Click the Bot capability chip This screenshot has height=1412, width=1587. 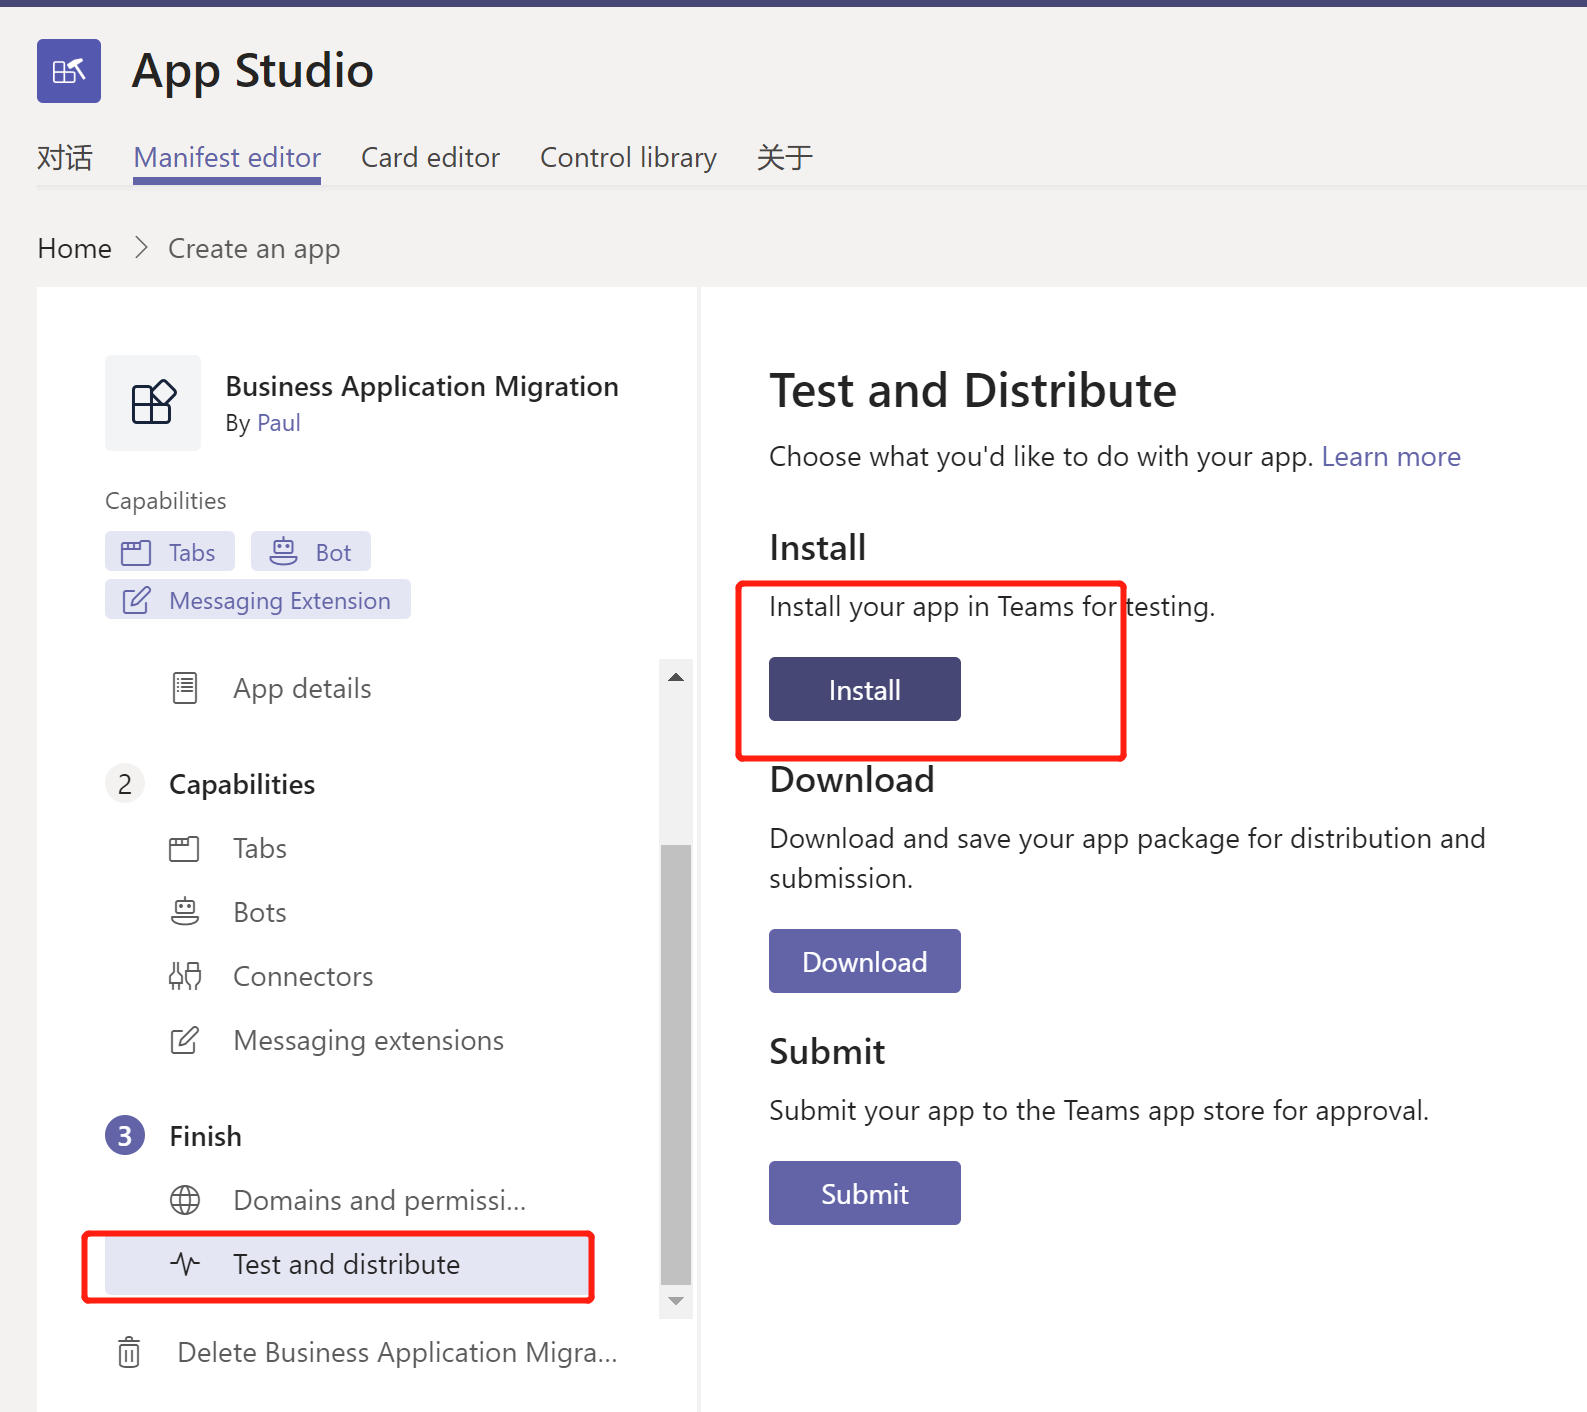tap(311, 552)
